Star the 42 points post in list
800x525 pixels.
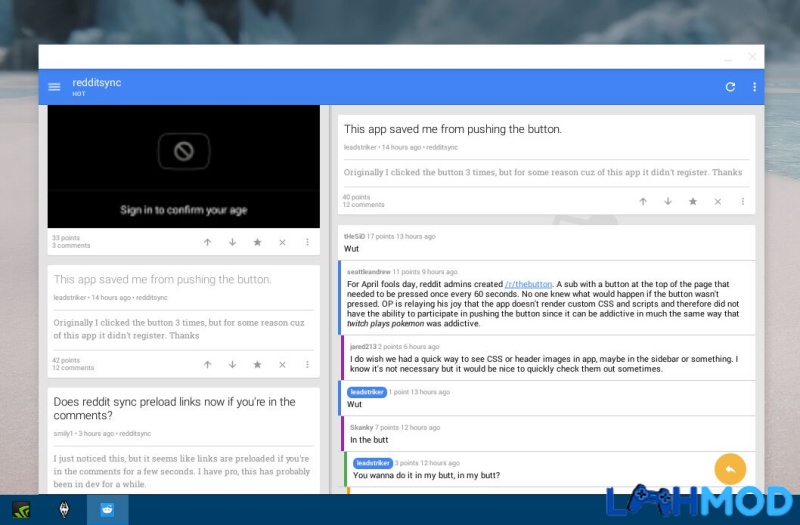click(257, 364)
